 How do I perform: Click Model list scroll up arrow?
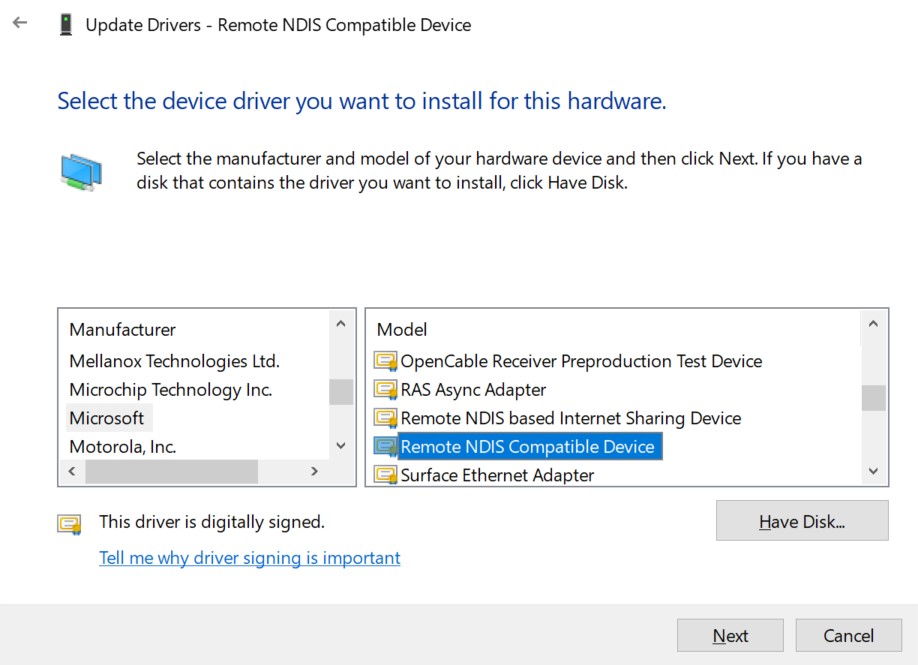tap(874, 324)
